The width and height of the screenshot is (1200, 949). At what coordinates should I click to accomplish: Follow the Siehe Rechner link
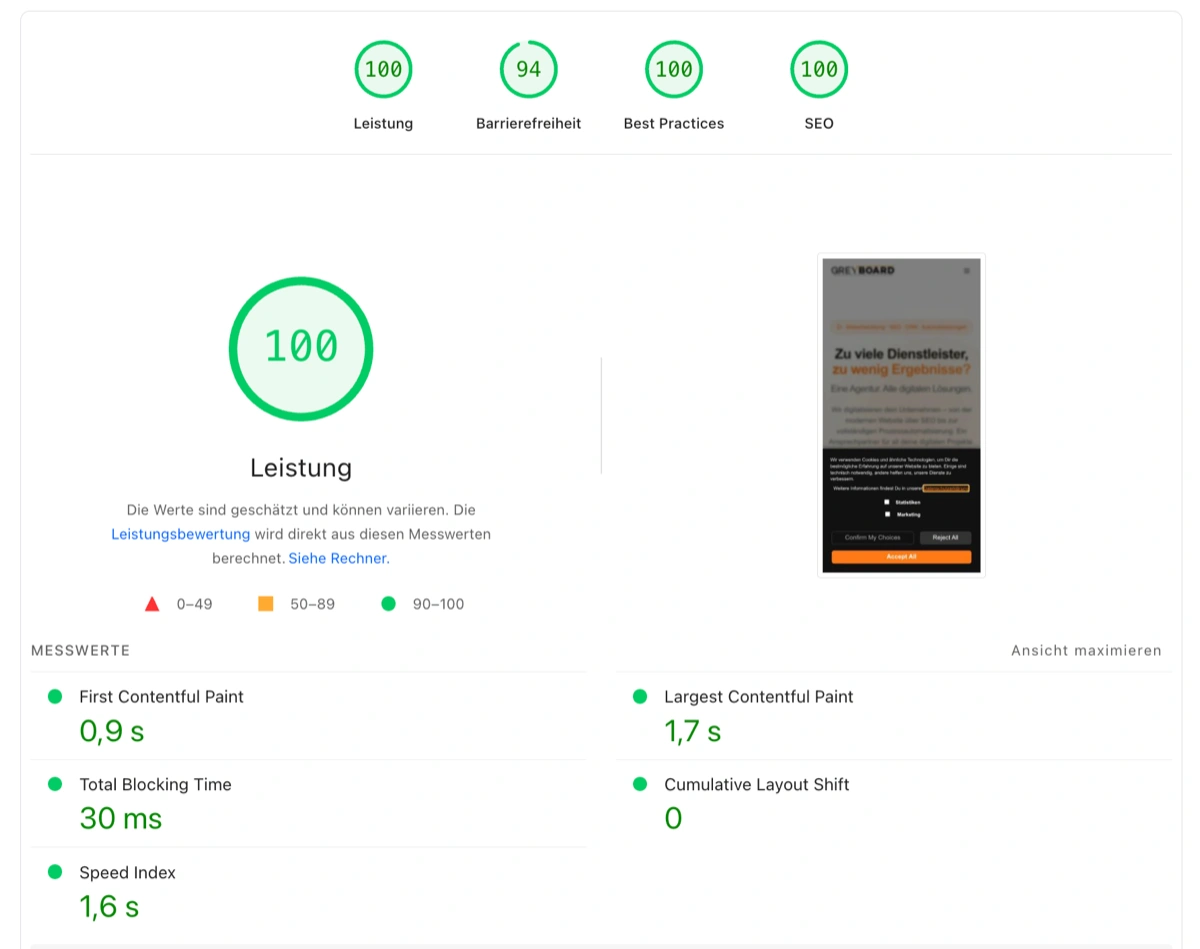tap(339, 558)
